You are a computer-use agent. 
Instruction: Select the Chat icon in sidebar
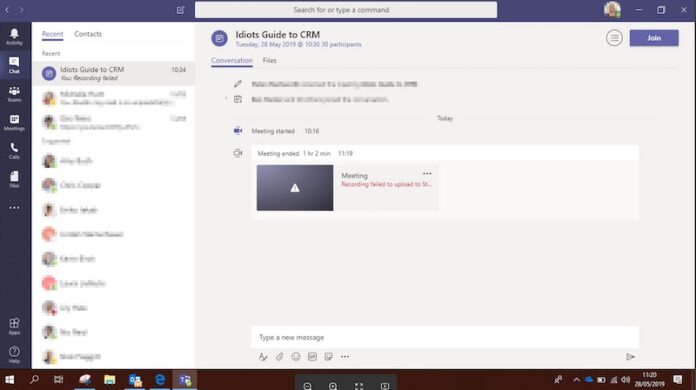[14, 65]
